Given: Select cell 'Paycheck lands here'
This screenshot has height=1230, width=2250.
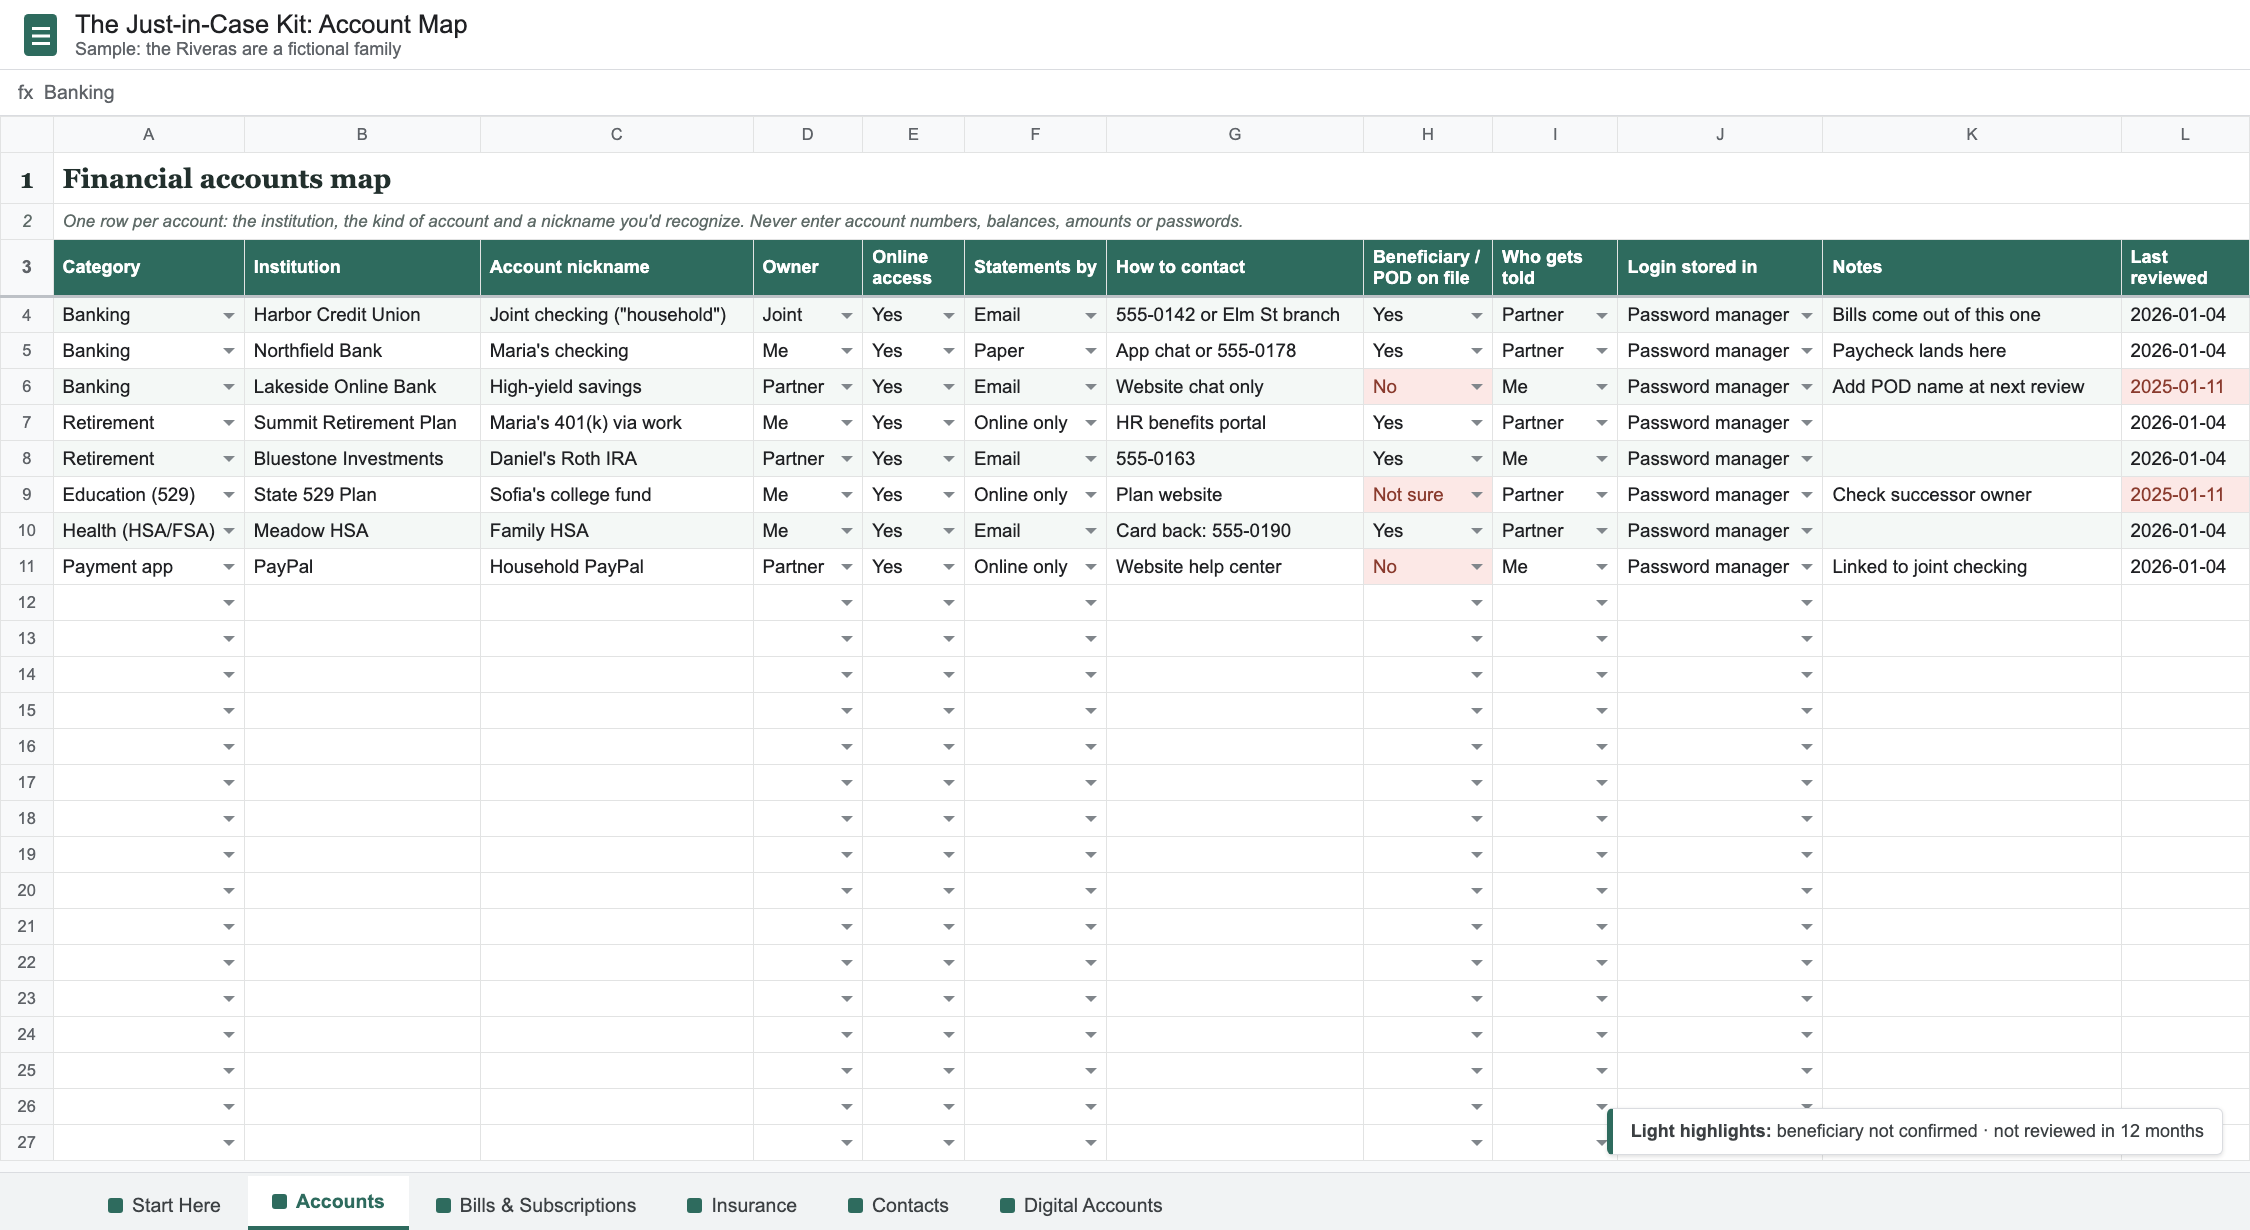Looking at the screenshot, I should tap(1972, 350).
